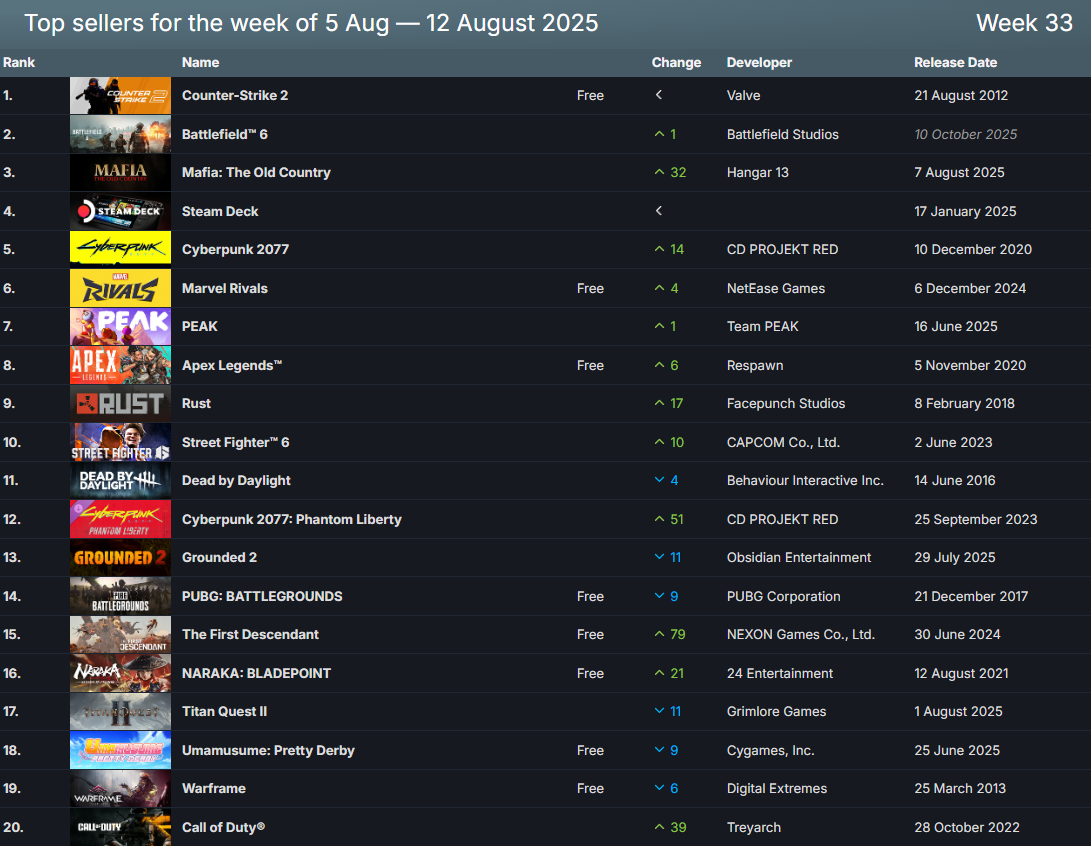Click the 'Top sellers for the week' heading
This screenshot has width=1091, height=846.
click(x=311, y=23)
